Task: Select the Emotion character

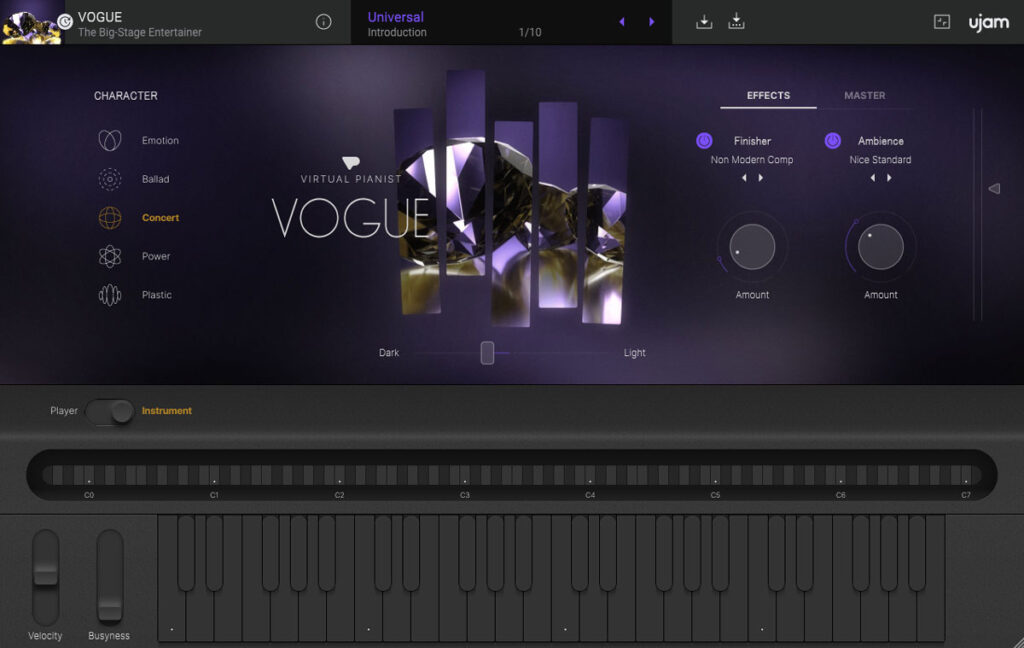Action: (159, 140)
